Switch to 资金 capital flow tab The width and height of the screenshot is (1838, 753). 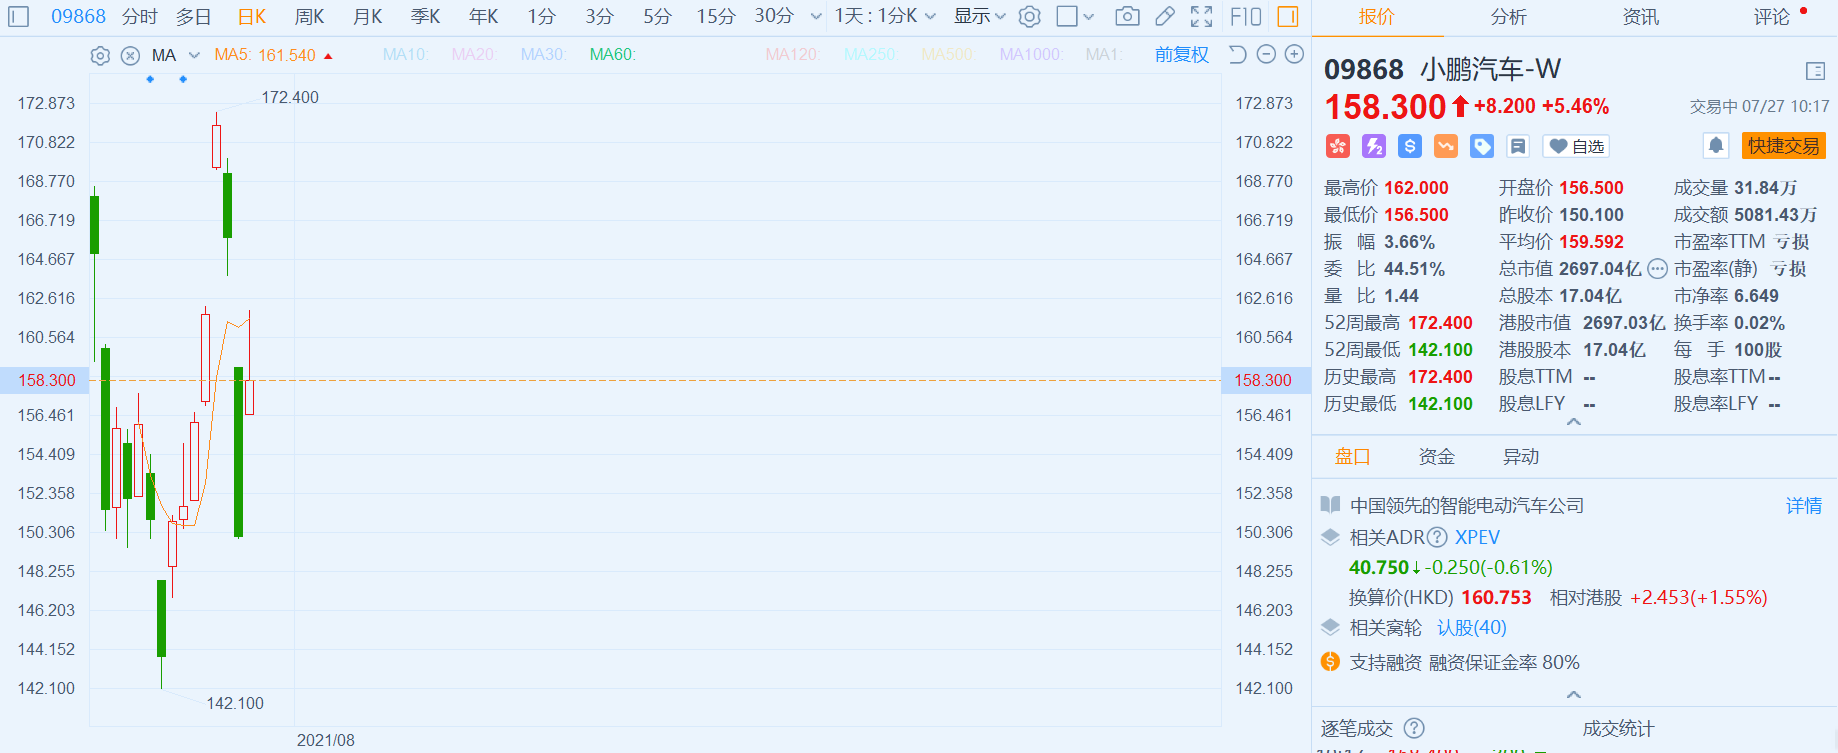(1437, 457)
